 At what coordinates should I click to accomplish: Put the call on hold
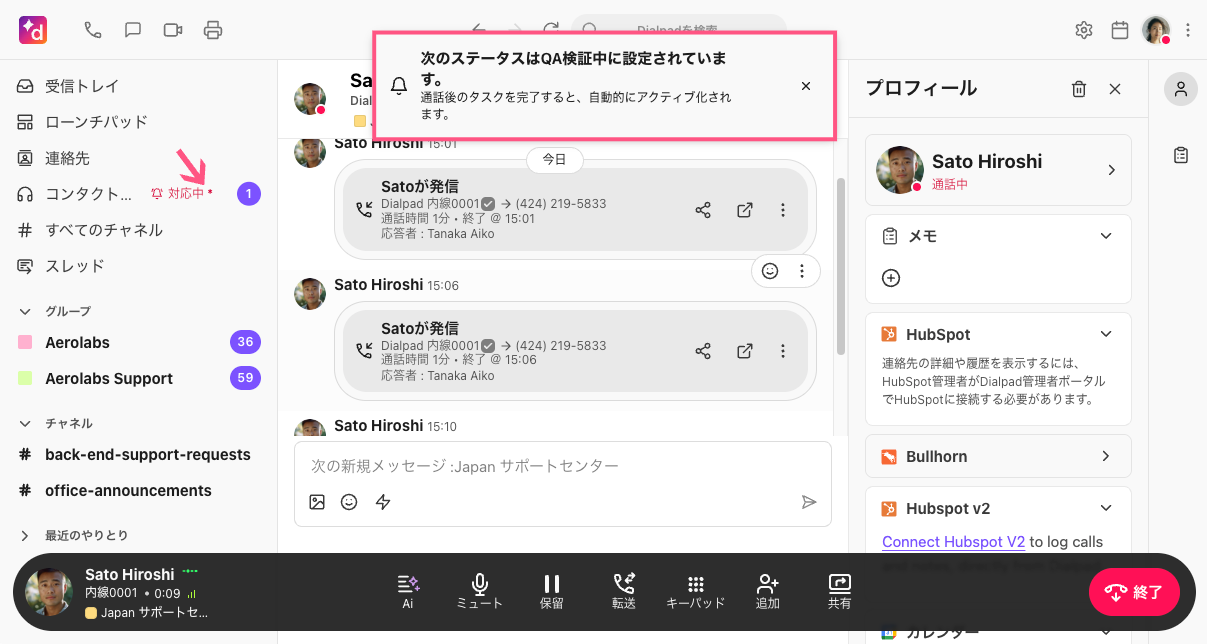(x=552, y=592)
